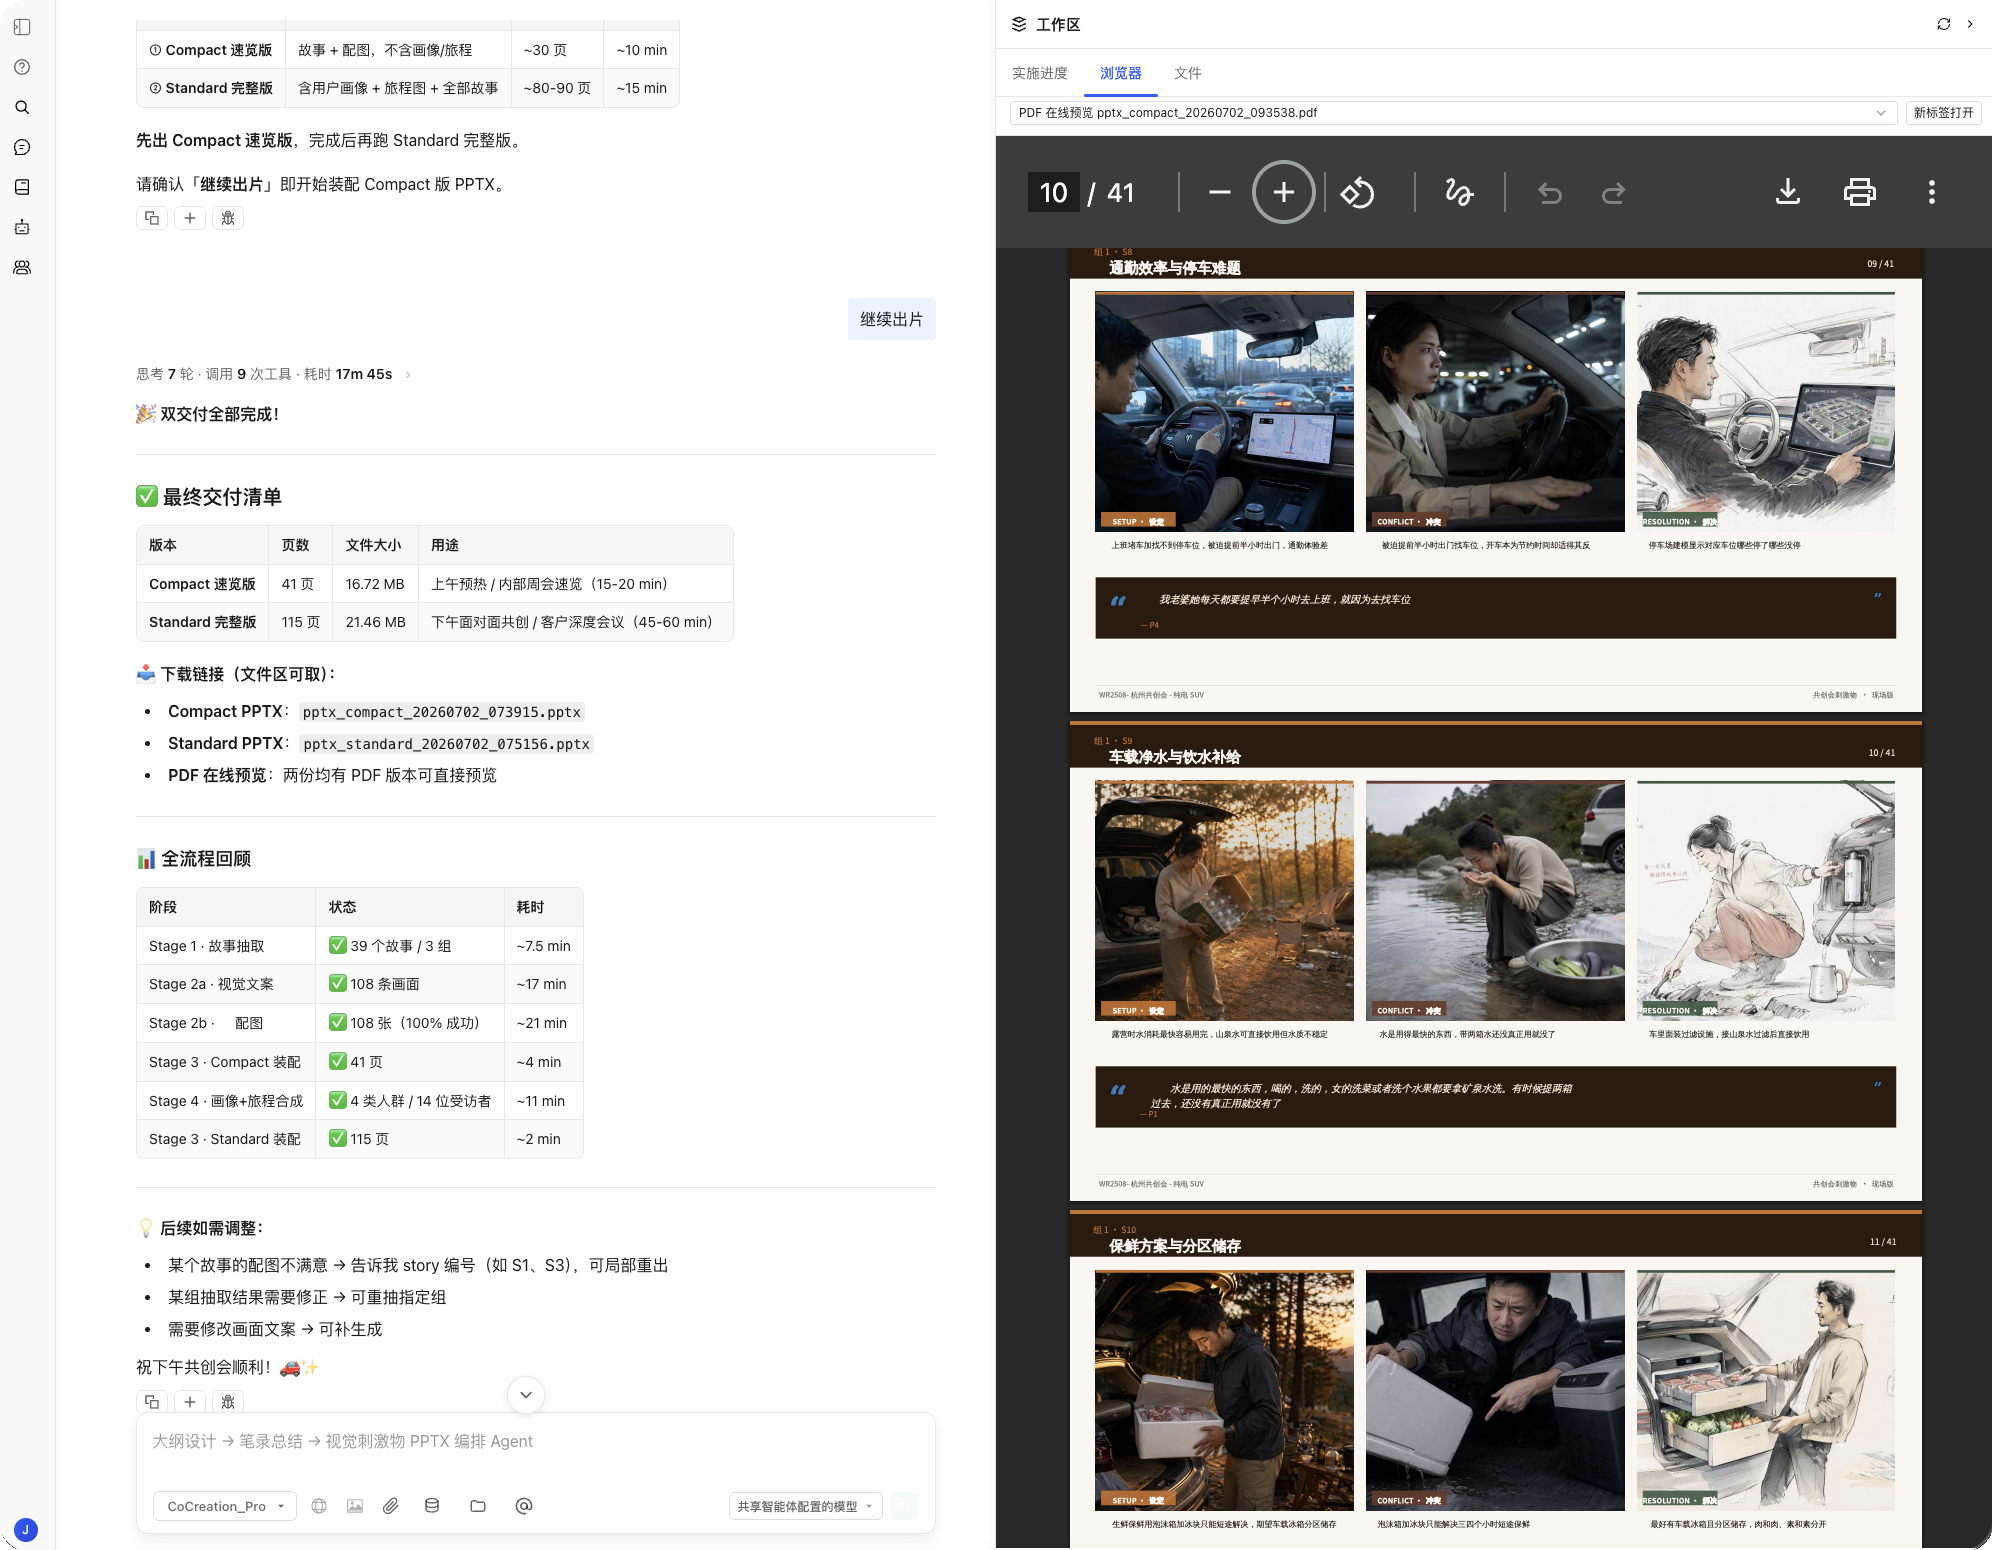Toggle web search globe in chat input
1992x1550 pixels.
[319, 1506]
